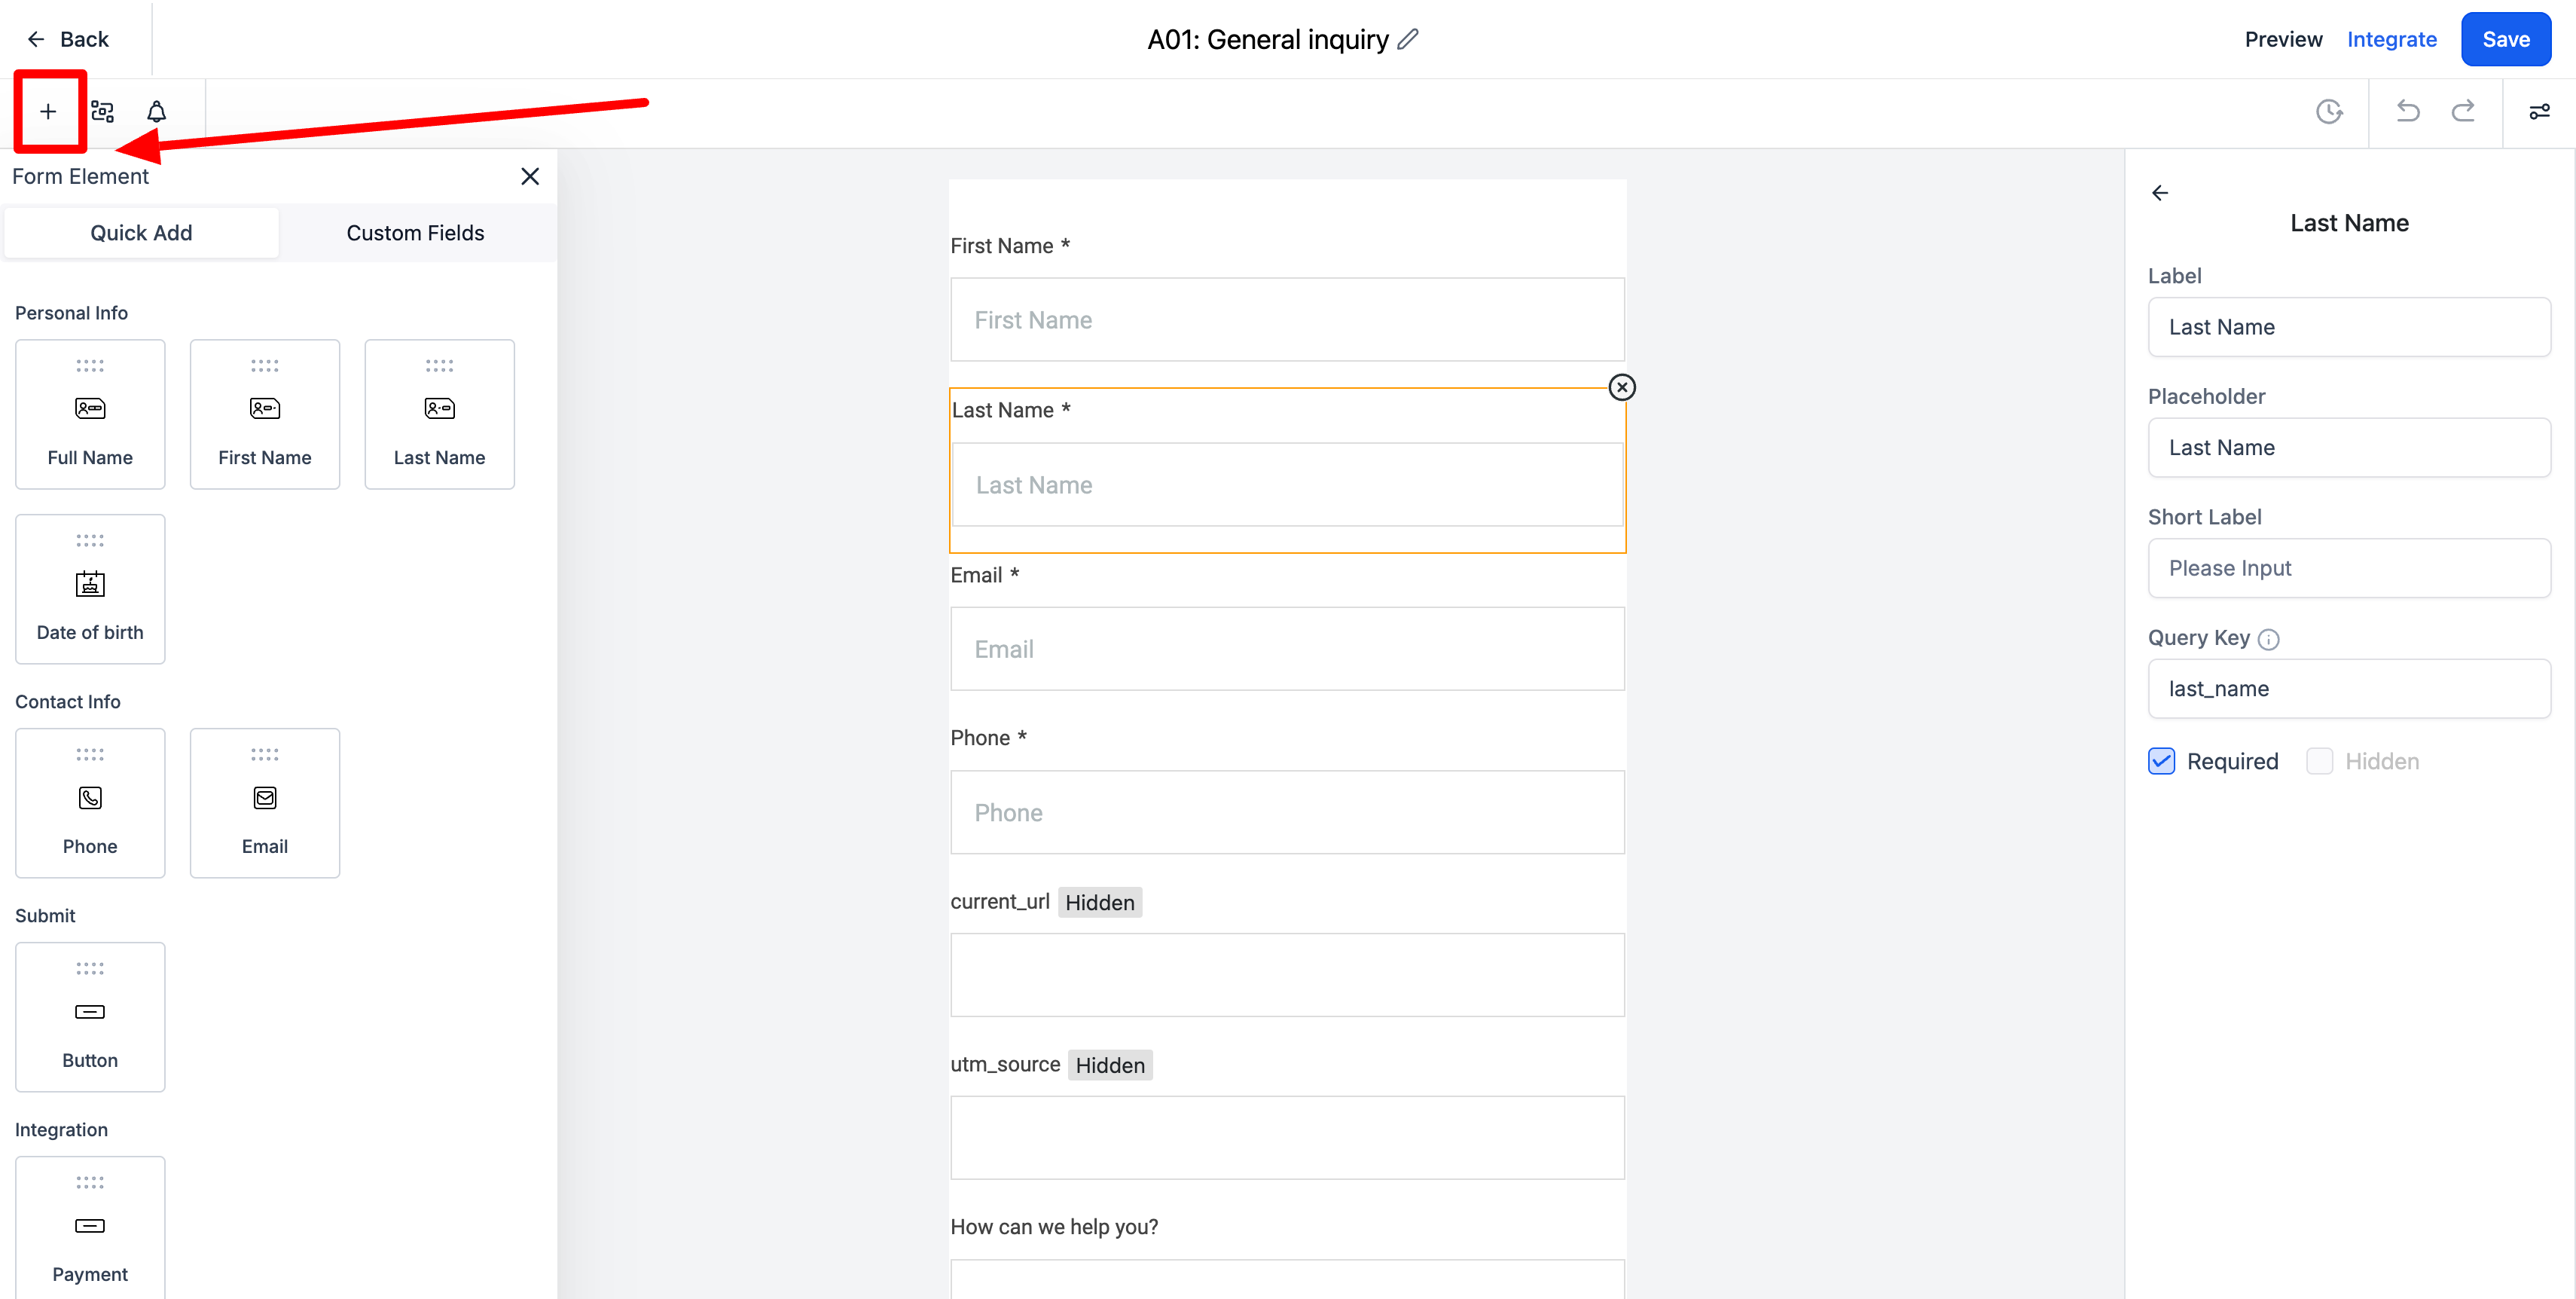Click the Placeholder input field
2576x1299 pixels.
click(x=2349, y=448)
